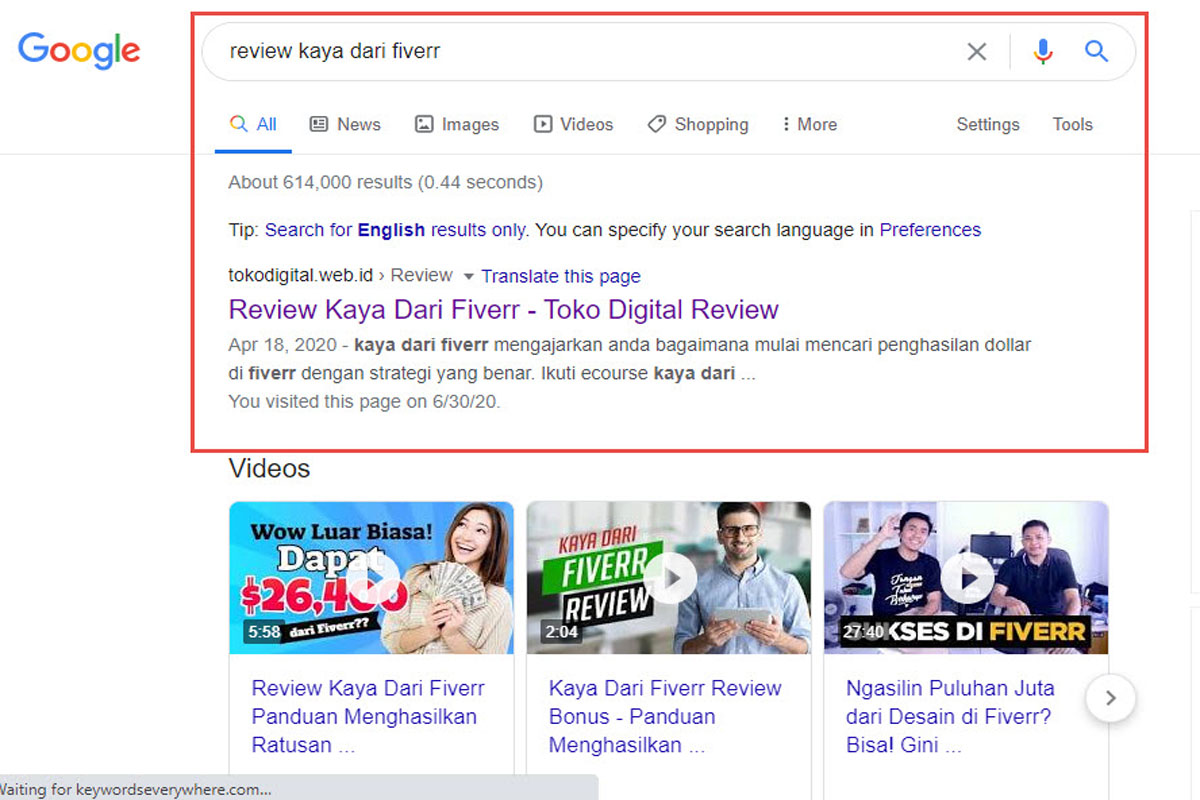1200x800 pixels.
Task: Clear the search box with X icon
Action: [977, 51]
